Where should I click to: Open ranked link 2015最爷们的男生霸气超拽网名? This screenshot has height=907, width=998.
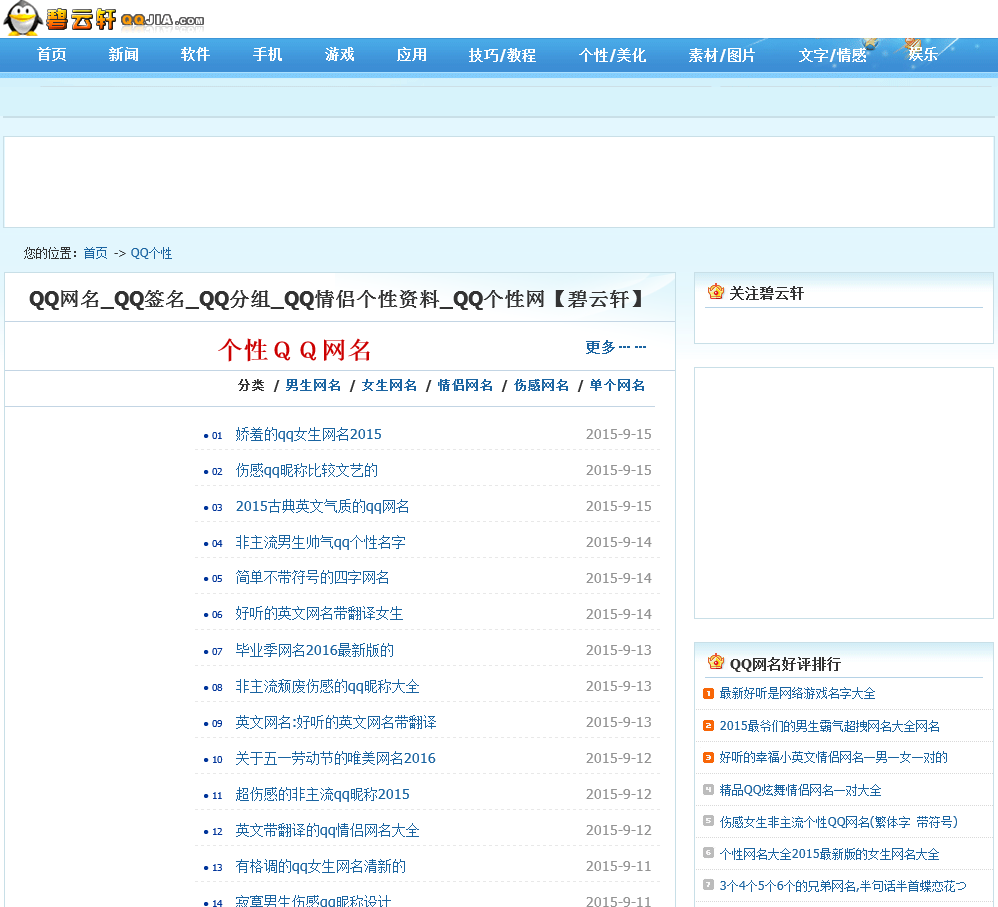[x=830, y=726]
